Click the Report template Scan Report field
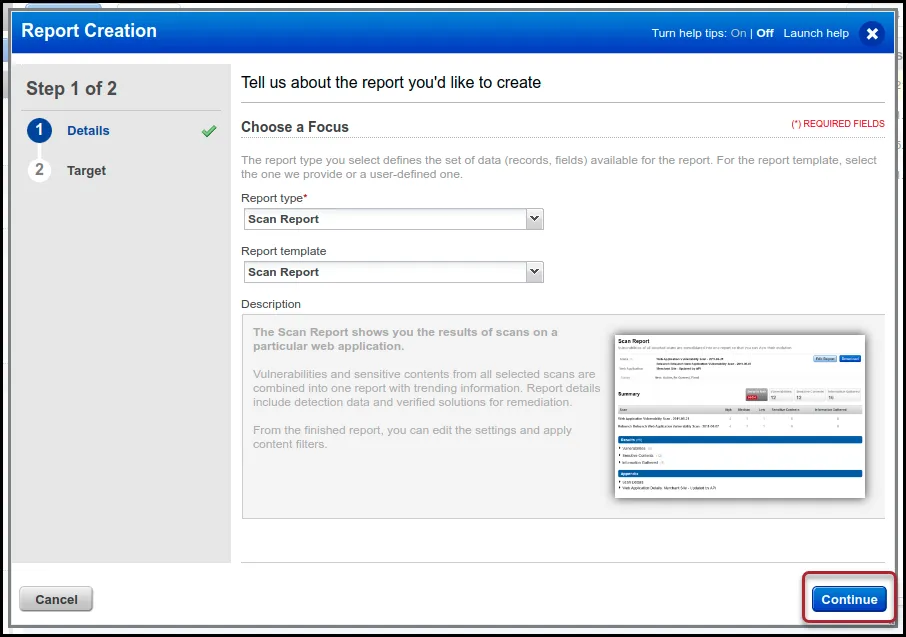 click(393, 272)
